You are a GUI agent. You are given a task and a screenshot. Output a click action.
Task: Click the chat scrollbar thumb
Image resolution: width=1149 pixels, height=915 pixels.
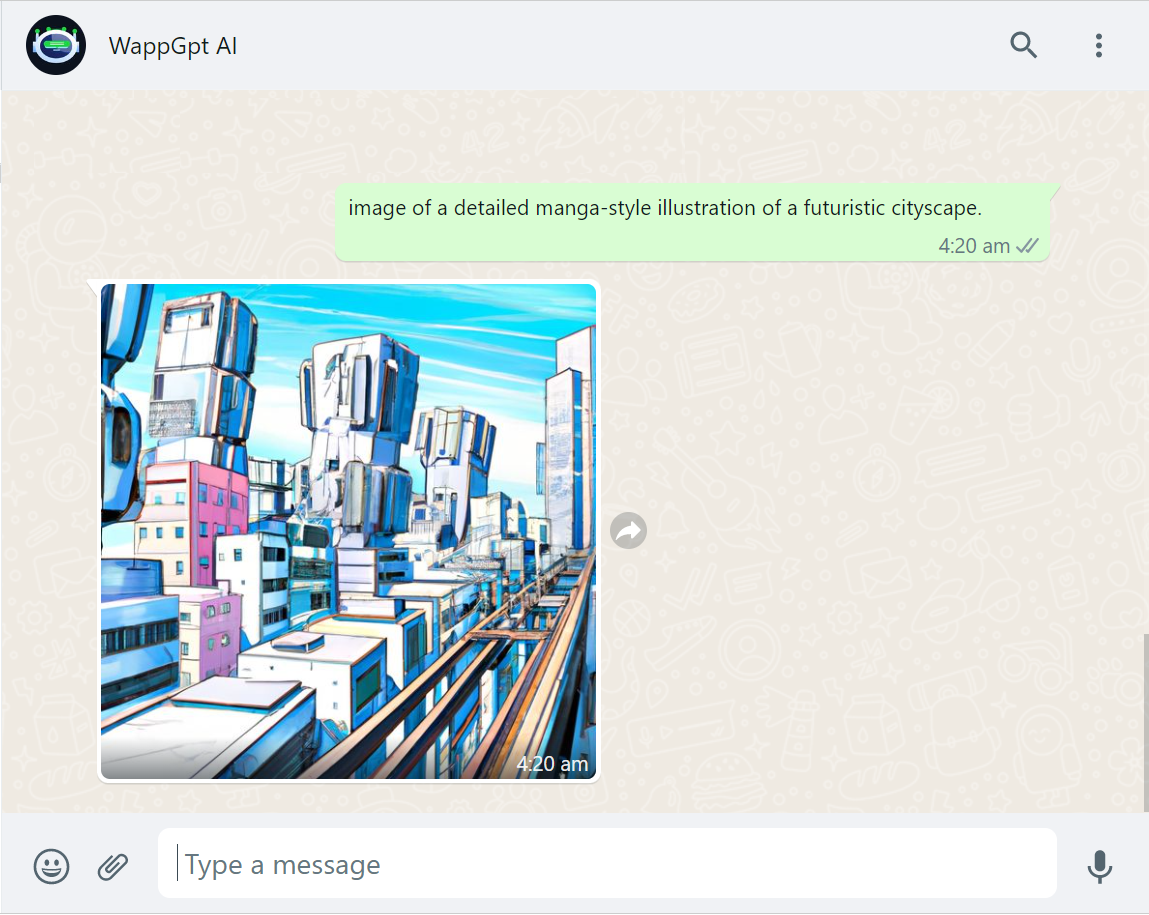[x=1145, y=720]
